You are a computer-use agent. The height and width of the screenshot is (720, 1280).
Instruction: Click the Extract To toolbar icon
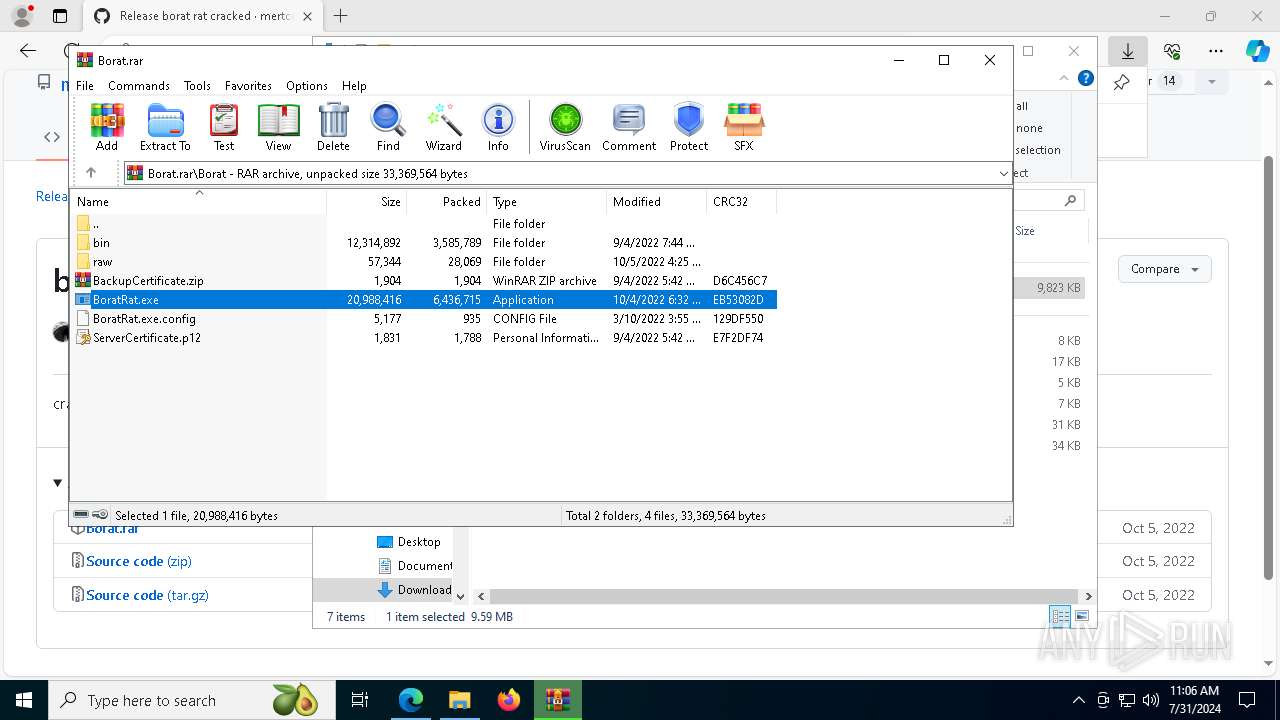[165, 127]
